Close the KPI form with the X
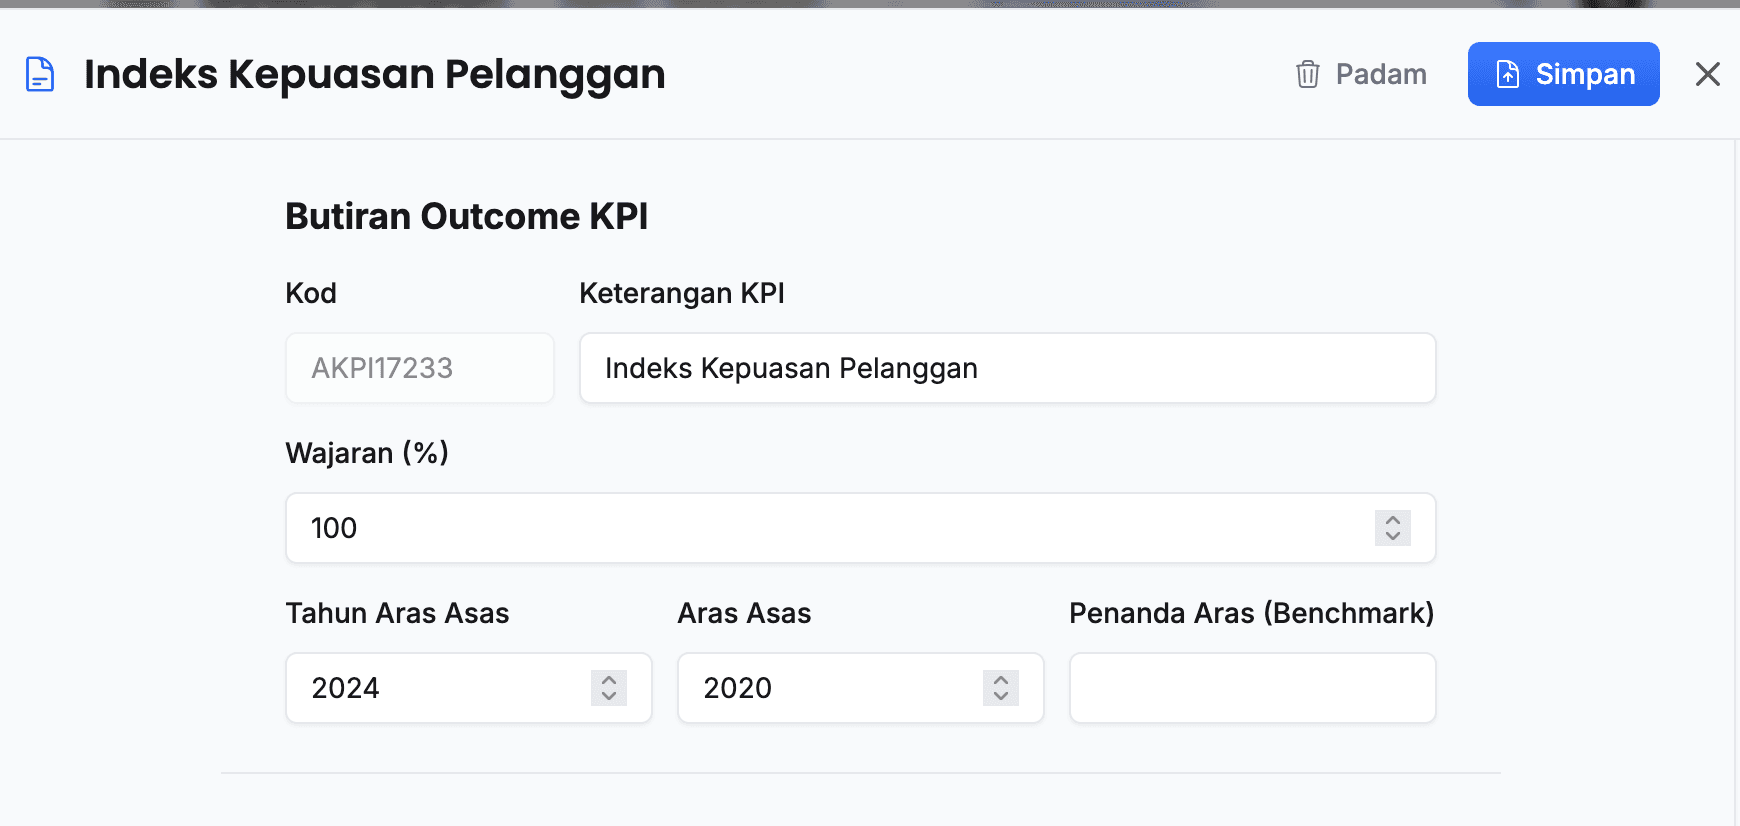The image size is (1740, 826). (x=1707, y=74)
